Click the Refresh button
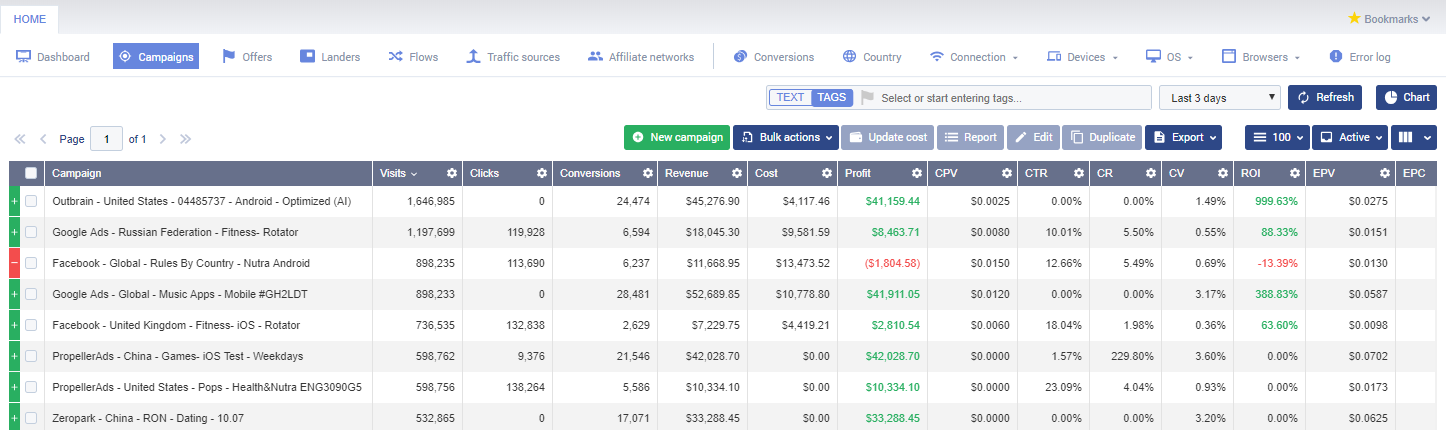Image resolution: width=1446 pixels, height=430 pixels. coord(1325,97)
